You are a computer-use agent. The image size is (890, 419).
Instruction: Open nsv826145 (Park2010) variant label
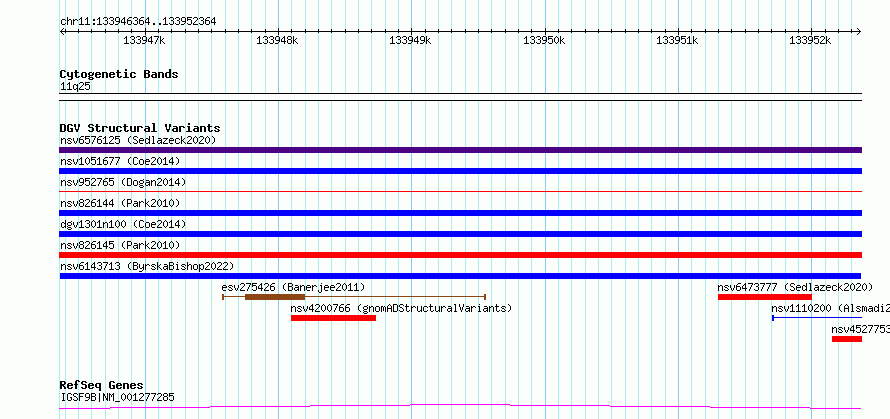[120, 245]
